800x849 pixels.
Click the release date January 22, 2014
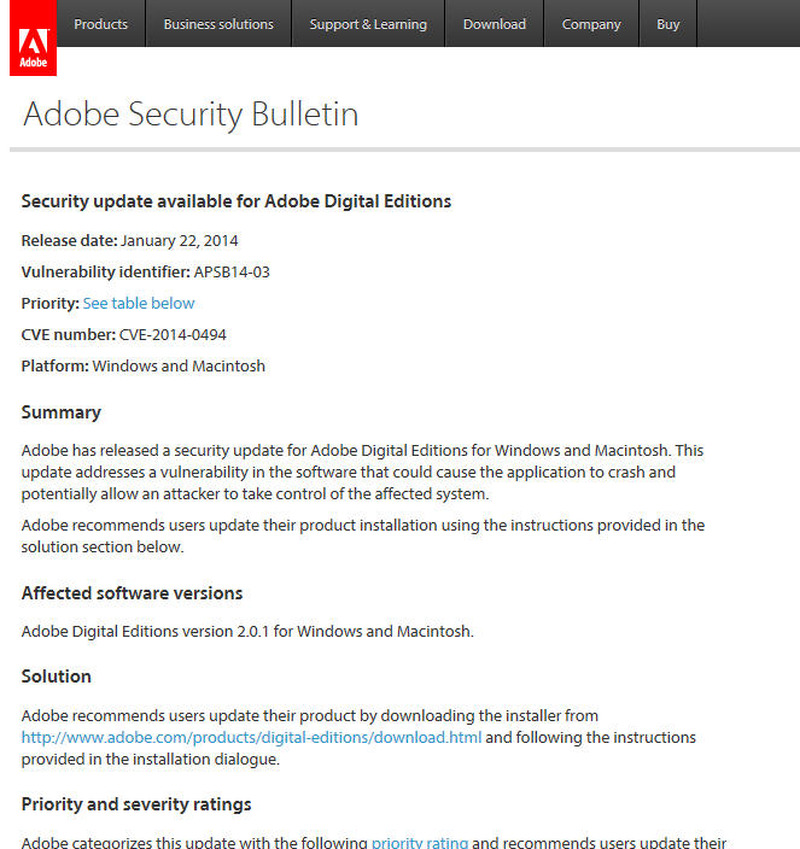[180, 240]
